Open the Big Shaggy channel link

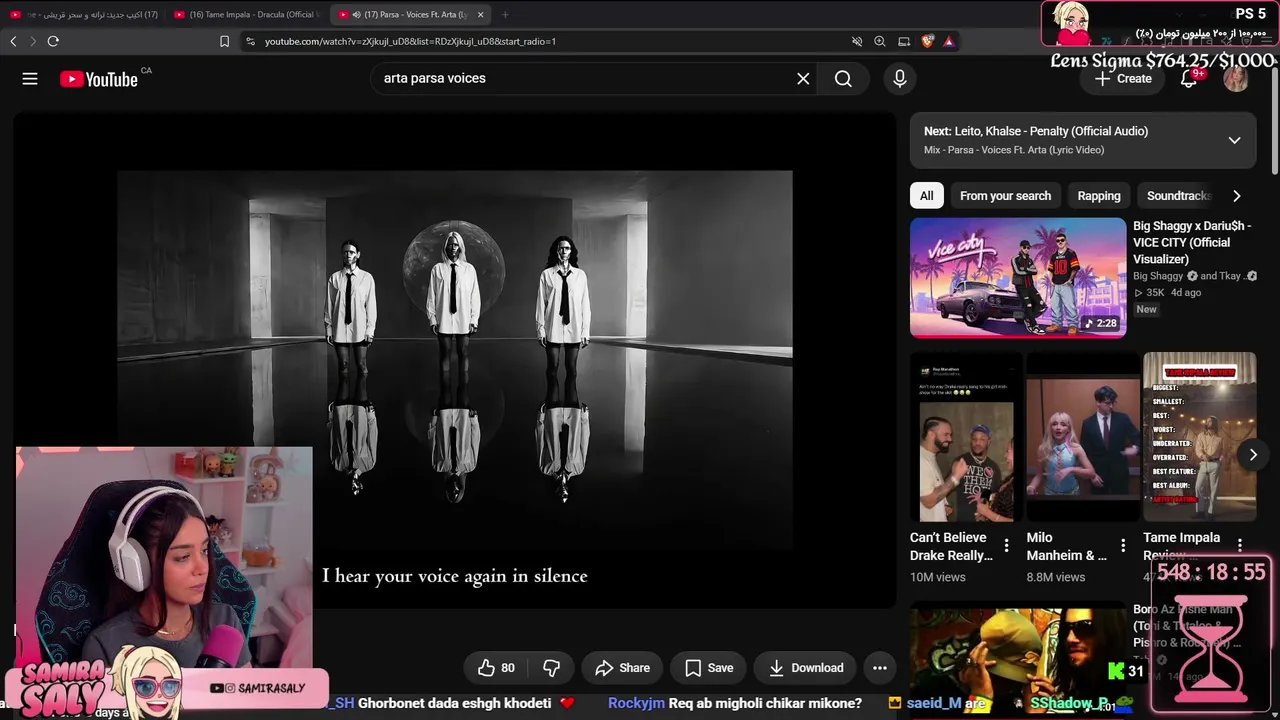[1159, 276]
